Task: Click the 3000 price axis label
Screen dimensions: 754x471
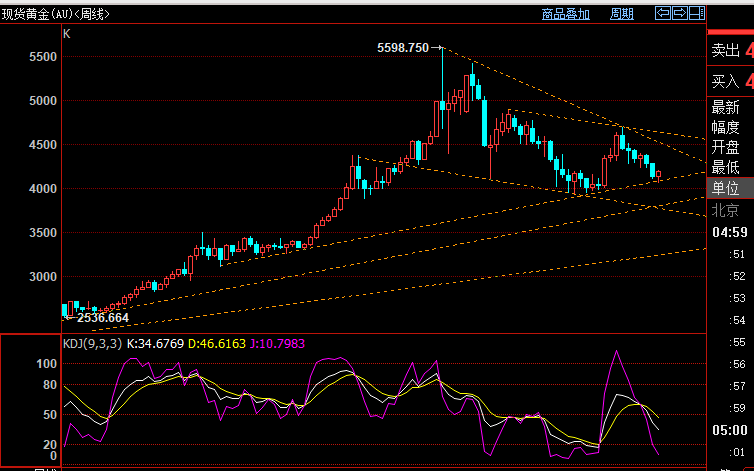Action: click(43, 277)
